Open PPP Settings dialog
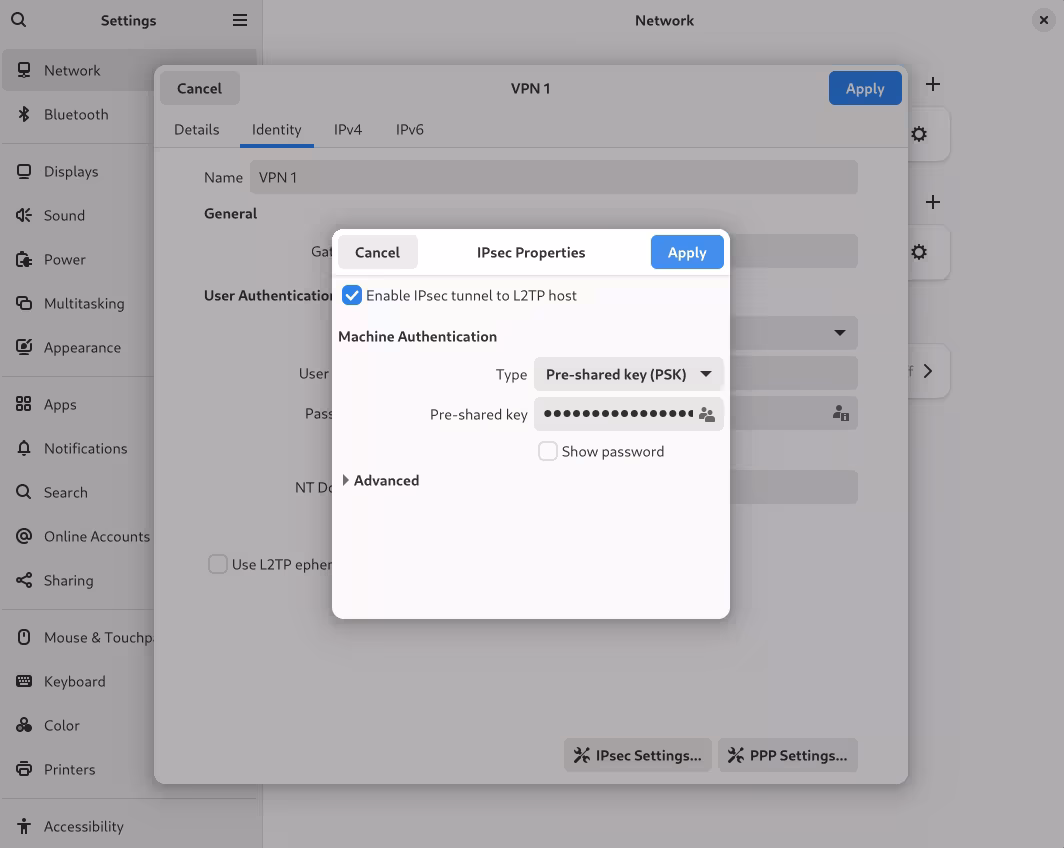The width and height of the screenshot is (1064, 848). coord(787,755)
